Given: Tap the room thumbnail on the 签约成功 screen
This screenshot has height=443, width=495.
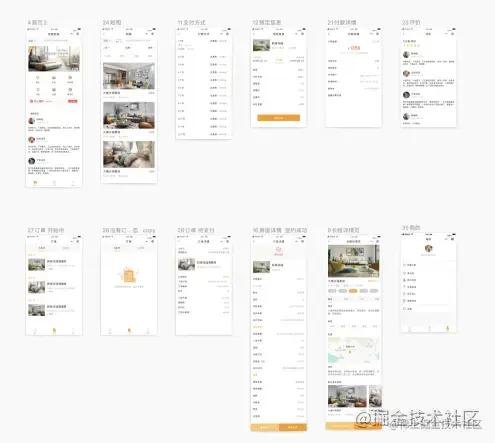Looking at the screenshot, I should click(x=261, y=267).
